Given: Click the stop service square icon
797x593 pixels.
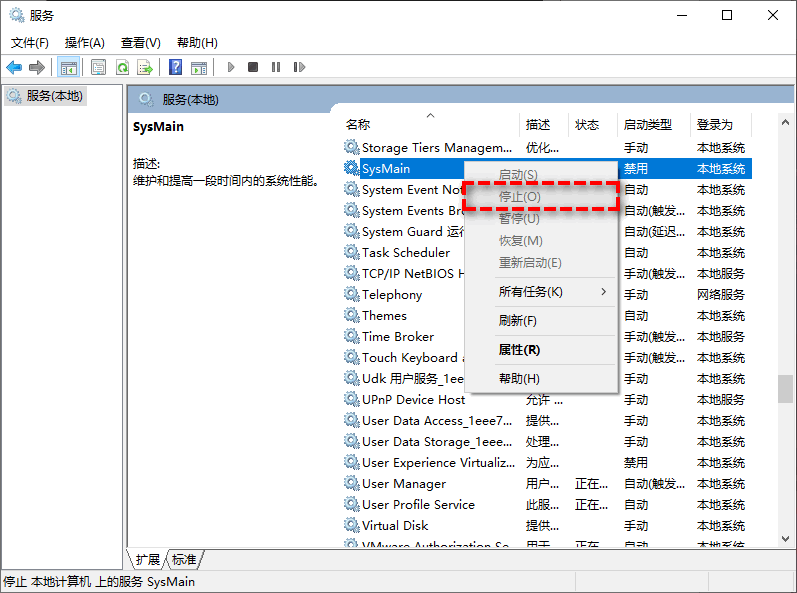Looking at the screenshot, I should (253, 67).
